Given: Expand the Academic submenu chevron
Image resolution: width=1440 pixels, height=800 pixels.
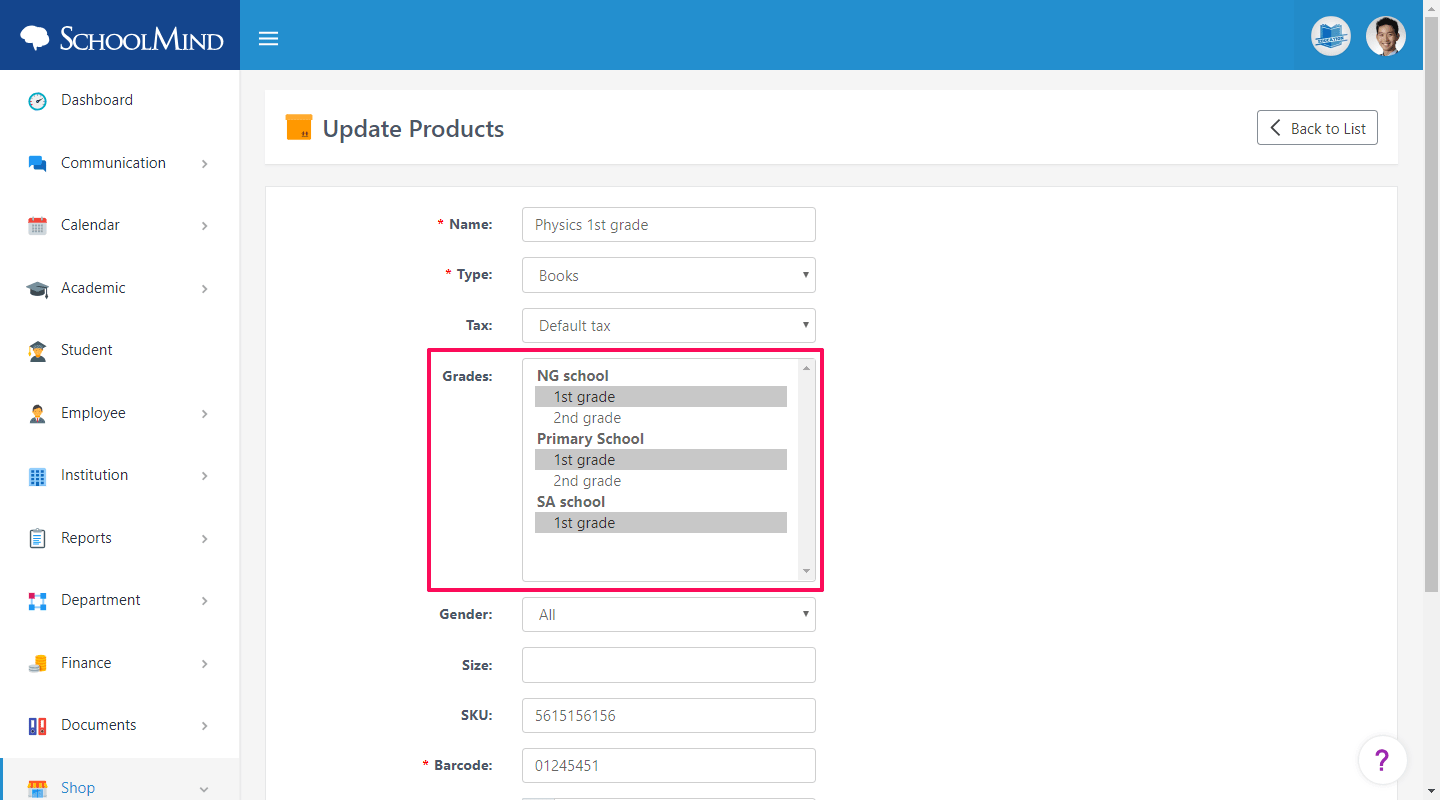Looking at the screenshot, I should coord(204,289).
